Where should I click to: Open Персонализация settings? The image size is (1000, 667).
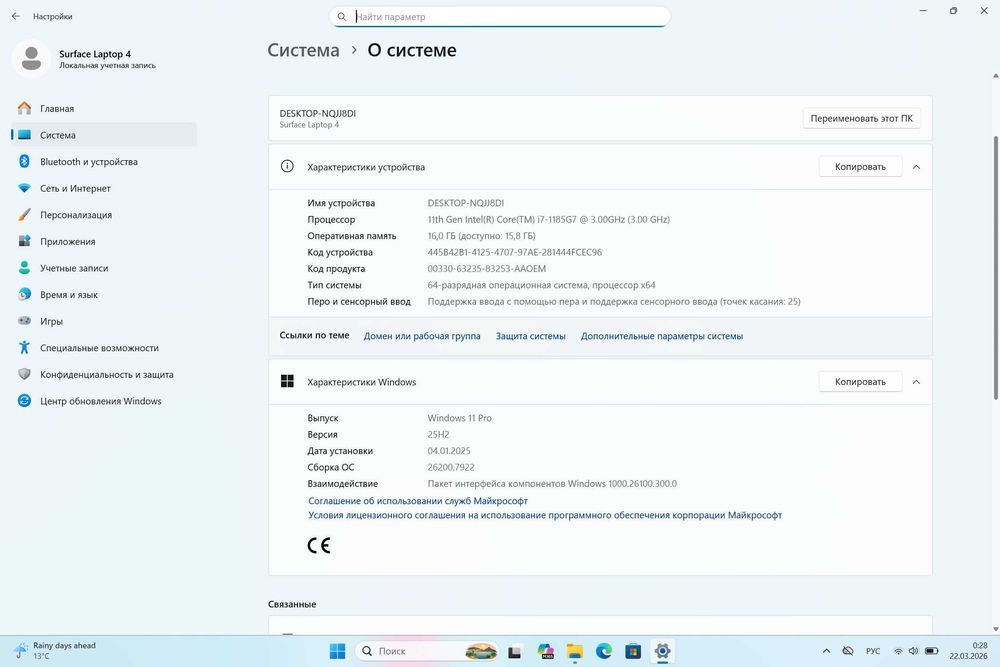[104, 215]
